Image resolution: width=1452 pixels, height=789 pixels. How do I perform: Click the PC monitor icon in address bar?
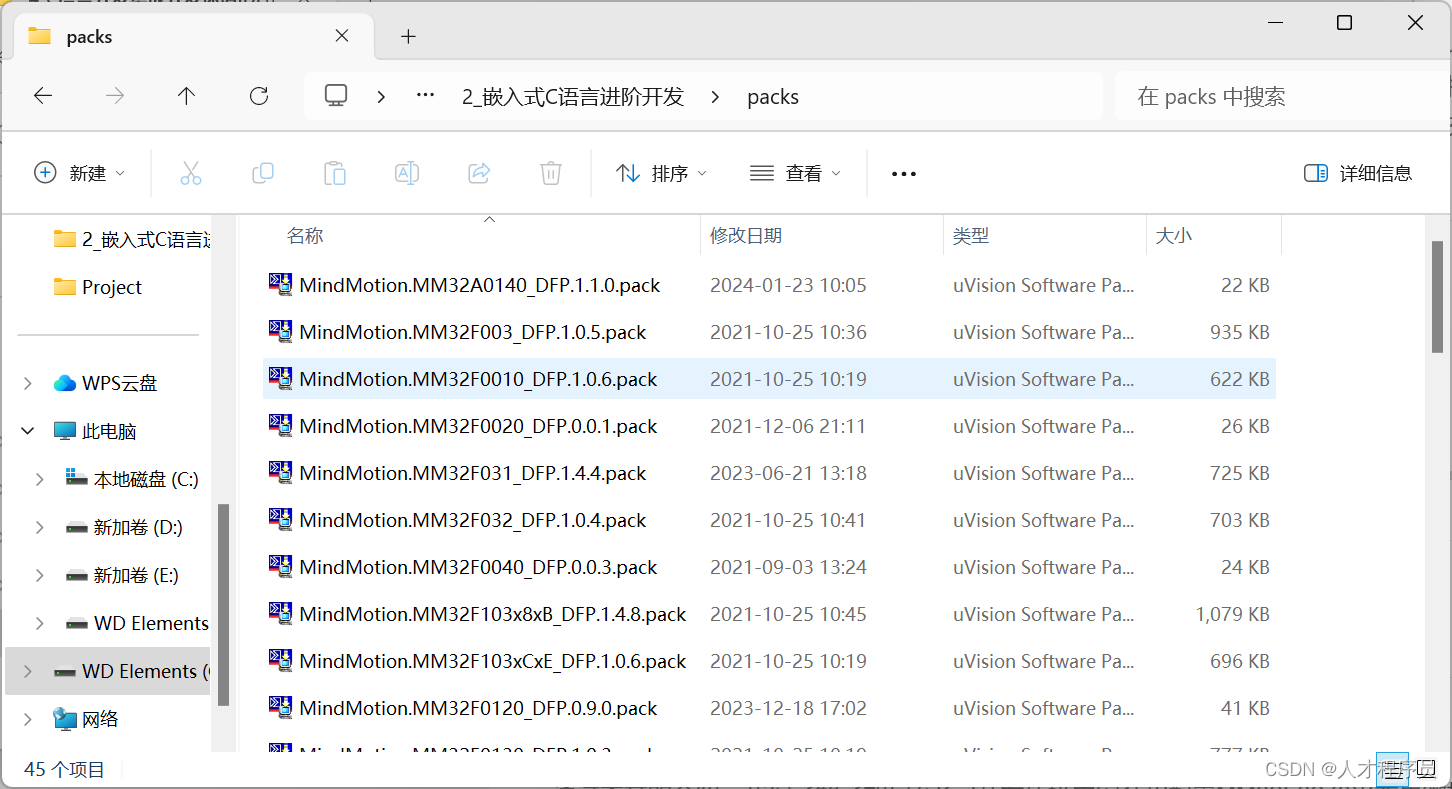pyautogui.click(x=336, y=96)
